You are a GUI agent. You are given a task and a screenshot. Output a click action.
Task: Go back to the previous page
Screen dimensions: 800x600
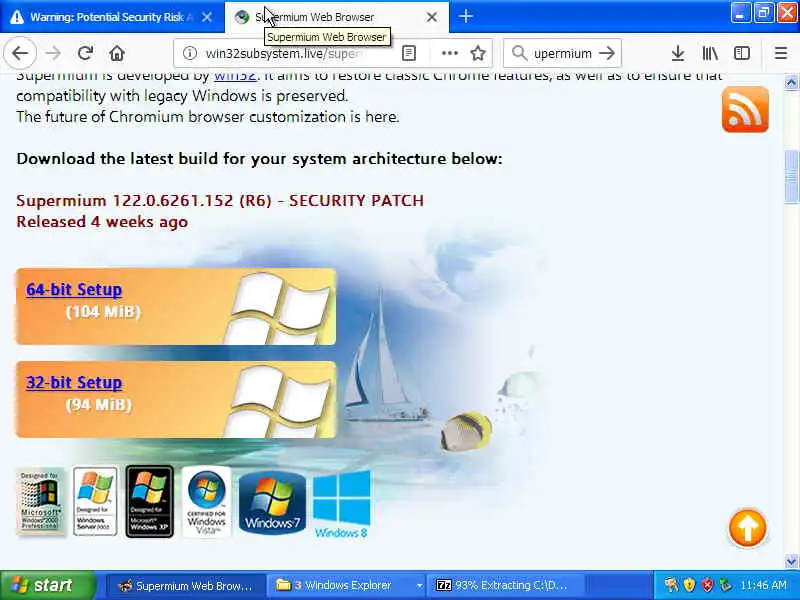coord(20,53)
